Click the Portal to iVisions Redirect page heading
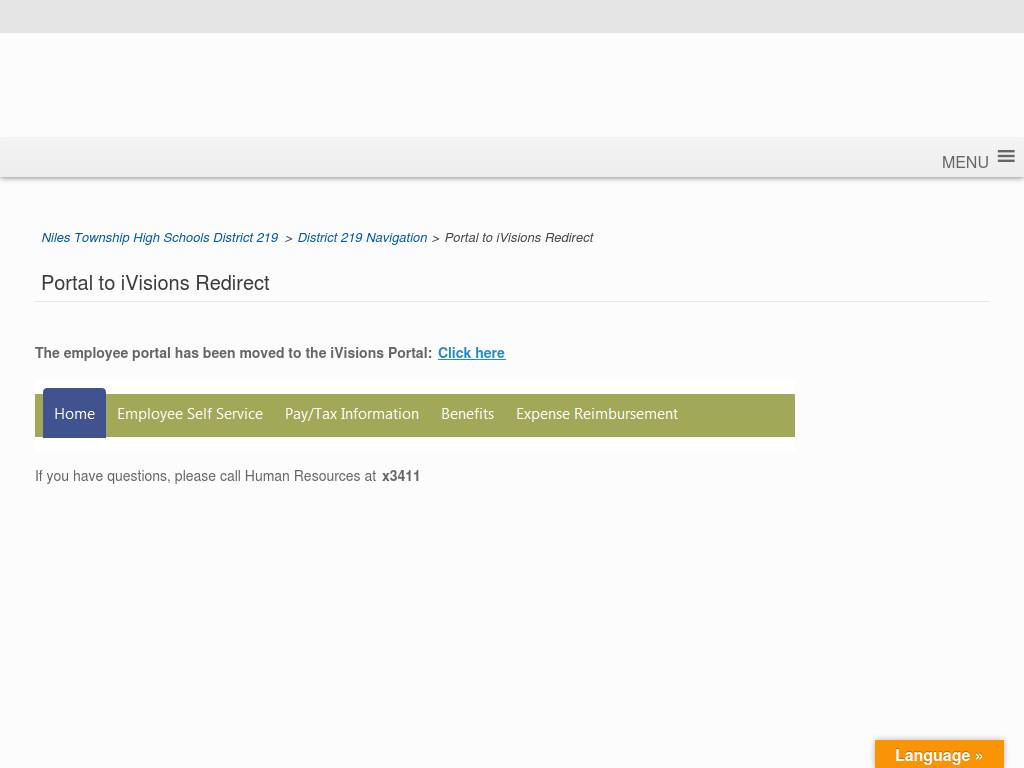The height and width of the screenshot is (768, 1024). (155, 283)
